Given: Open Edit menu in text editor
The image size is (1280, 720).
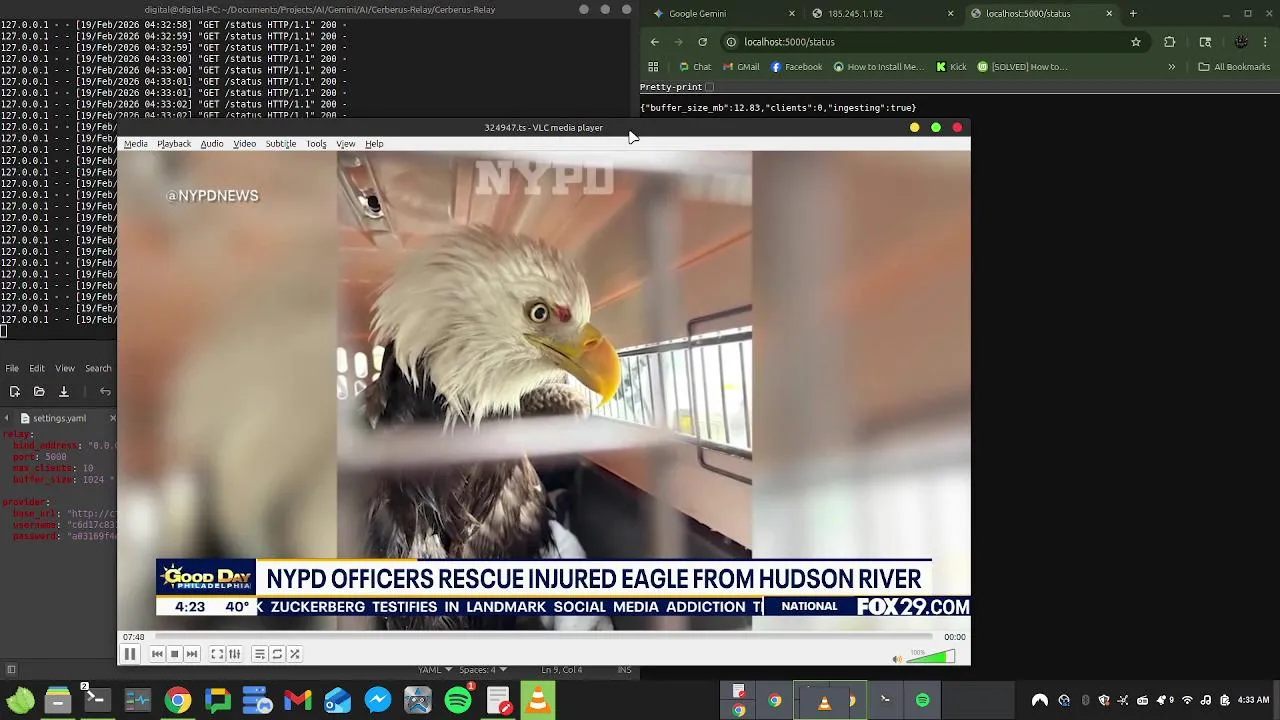Looking at the screenshot, I should pyautogui.click(x=37, y=368).
